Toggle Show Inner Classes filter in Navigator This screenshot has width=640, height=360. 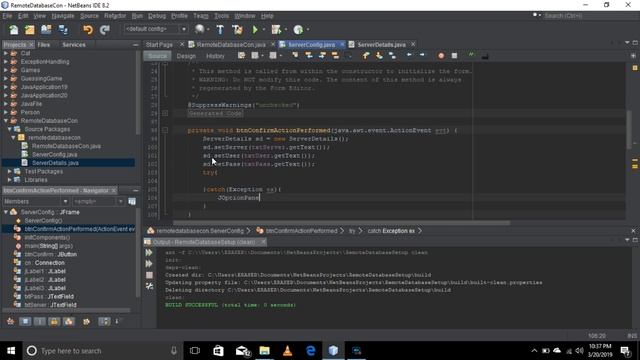[69, 322]
